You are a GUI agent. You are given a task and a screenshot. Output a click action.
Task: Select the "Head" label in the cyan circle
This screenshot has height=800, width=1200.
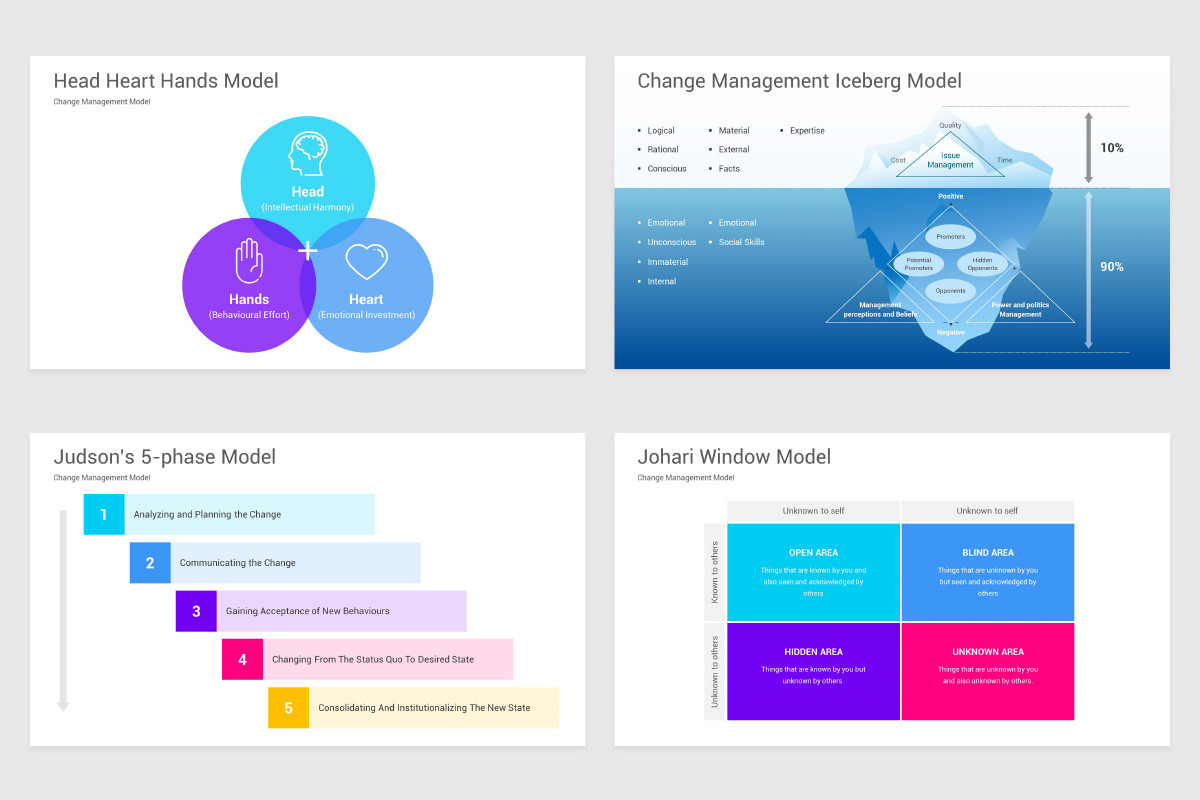[308, 191]
